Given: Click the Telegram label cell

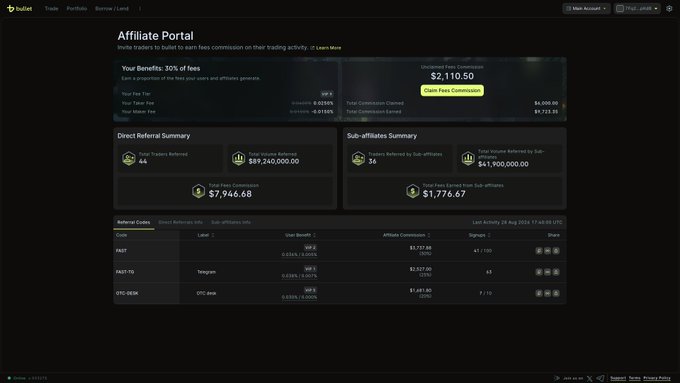Looking at the screenshot, I should [x=206, y=272].
